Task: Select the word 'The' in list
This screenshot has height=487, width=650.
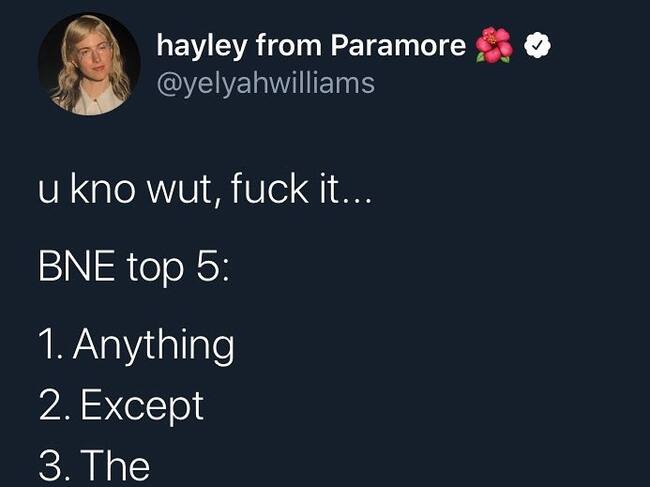Action: (x=115, y=465)
